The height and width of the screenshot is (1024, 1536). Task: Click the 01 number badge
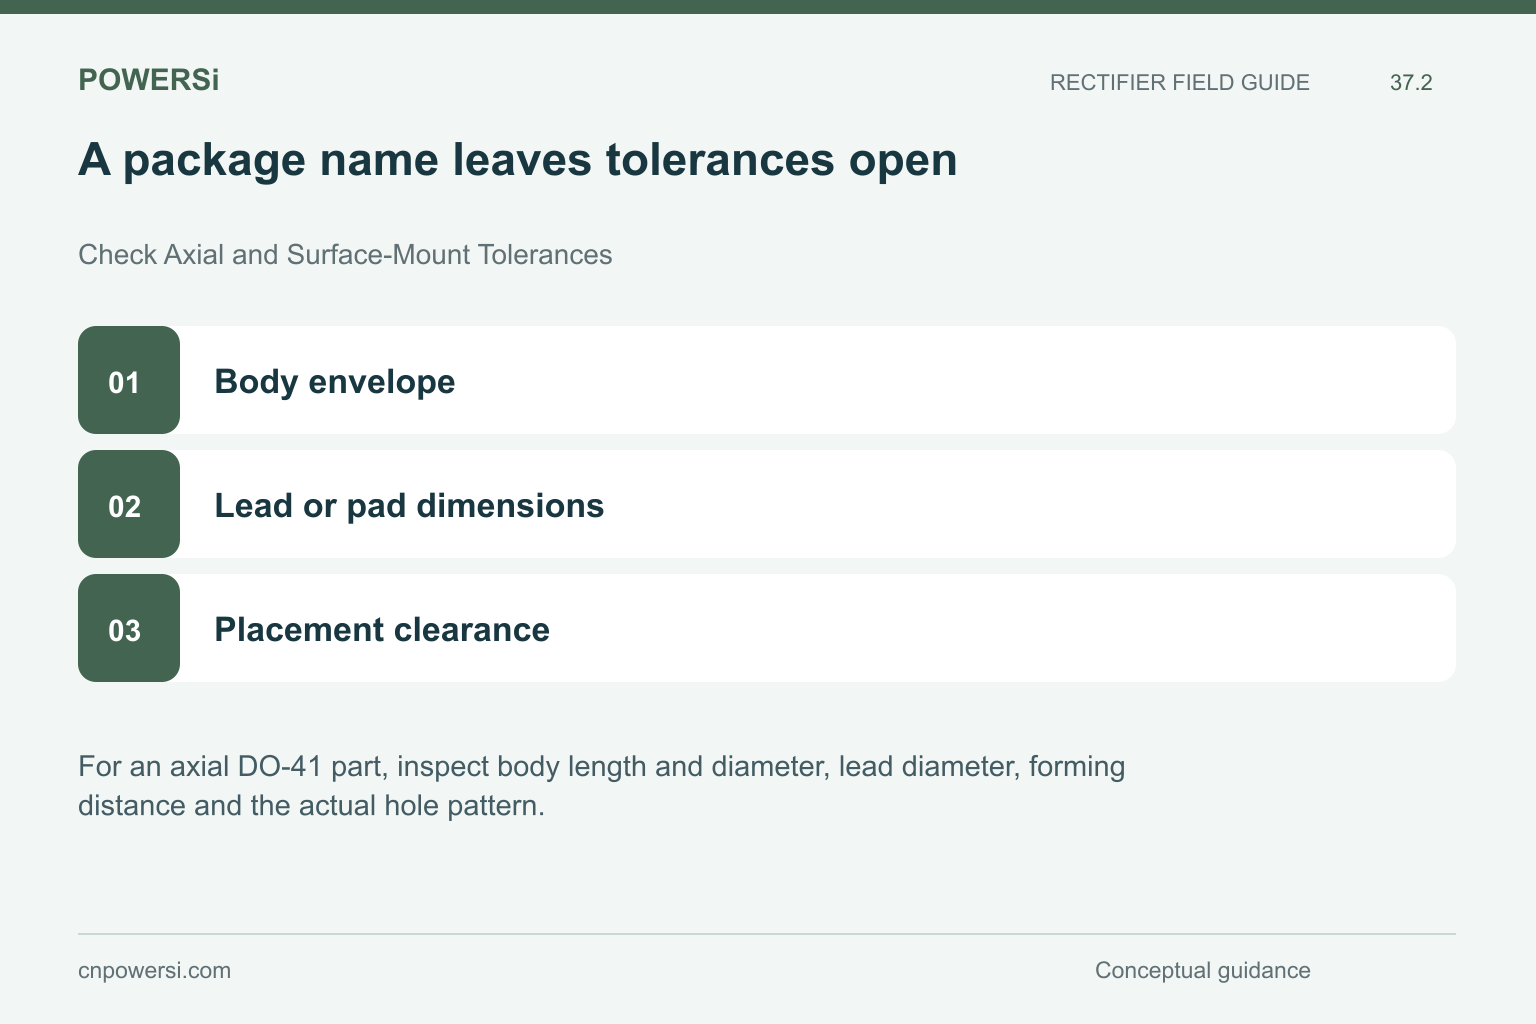point(129,380)
